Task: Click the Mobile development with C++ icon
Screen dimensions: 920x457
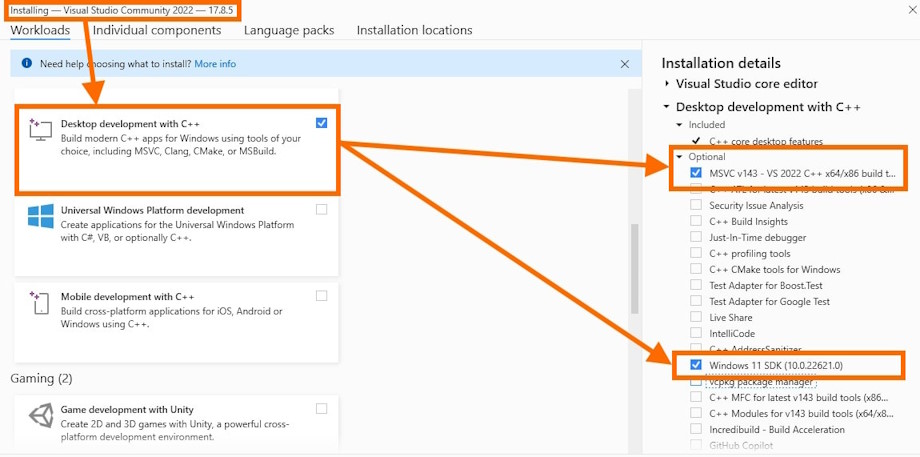Action: 40,302
